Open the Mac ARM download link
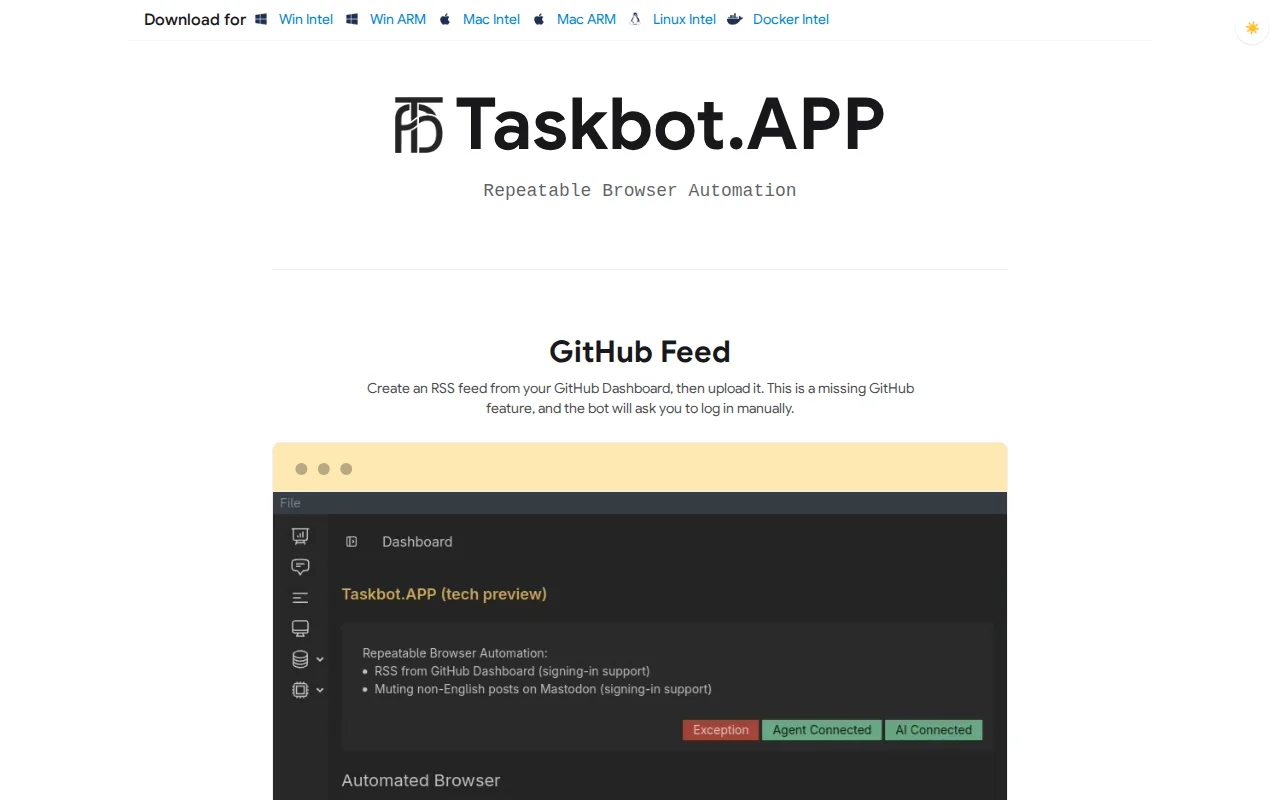This screenshot has height=800, width=1280. [x=586, y=19]
